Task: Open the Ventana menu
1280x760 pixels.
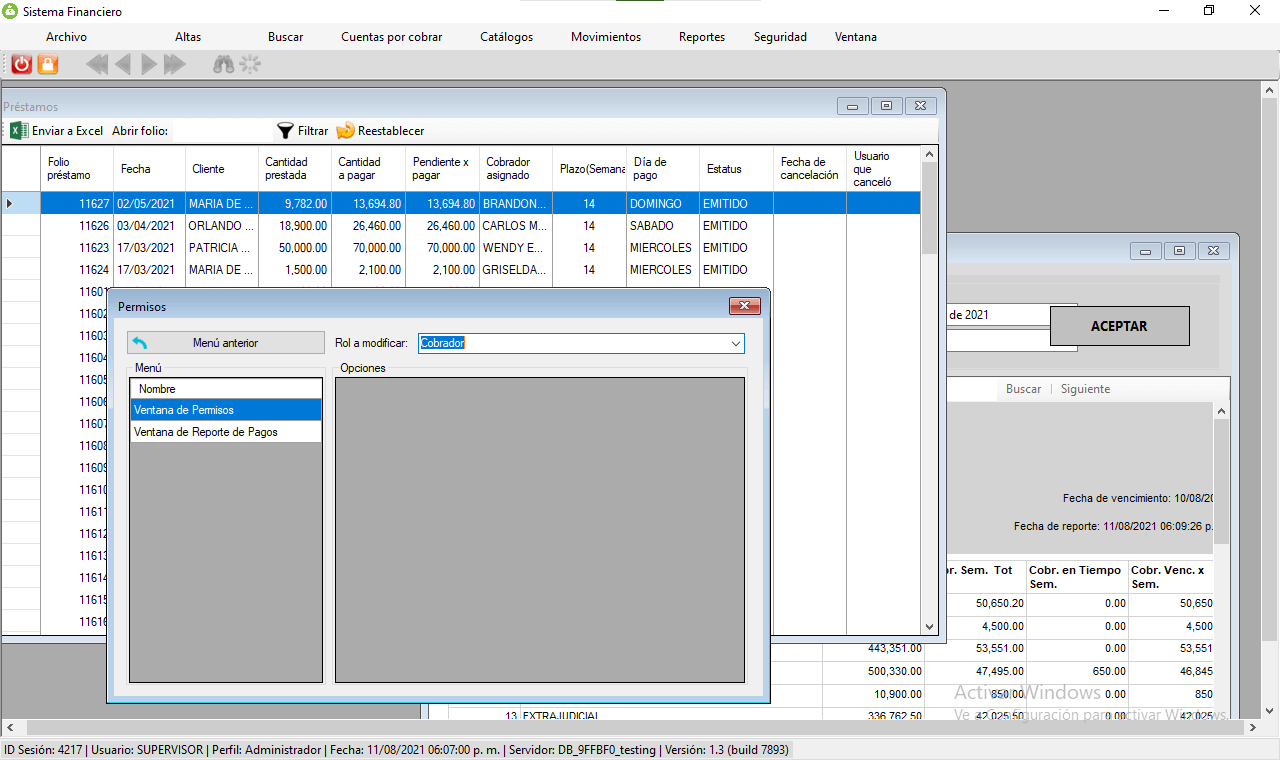Action: pyautogui.click(x=856, y=37)
